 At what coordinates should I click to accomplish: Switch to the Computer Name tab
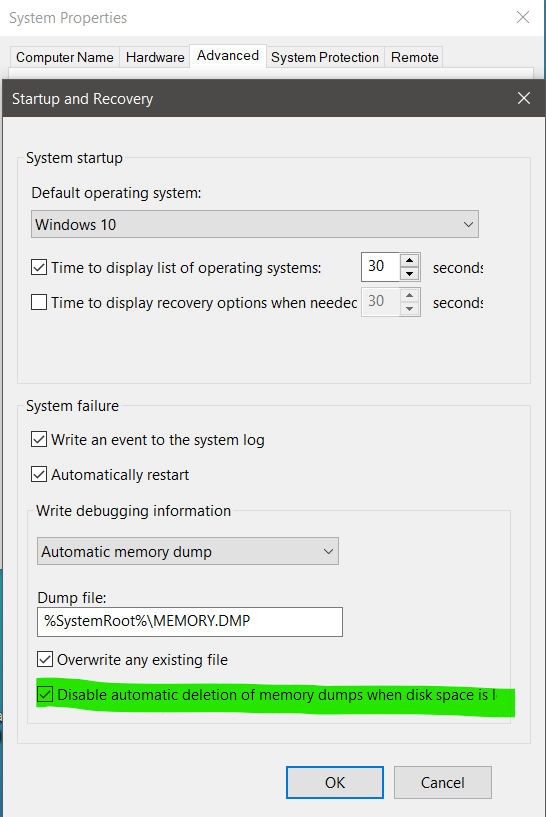[65, 57]
